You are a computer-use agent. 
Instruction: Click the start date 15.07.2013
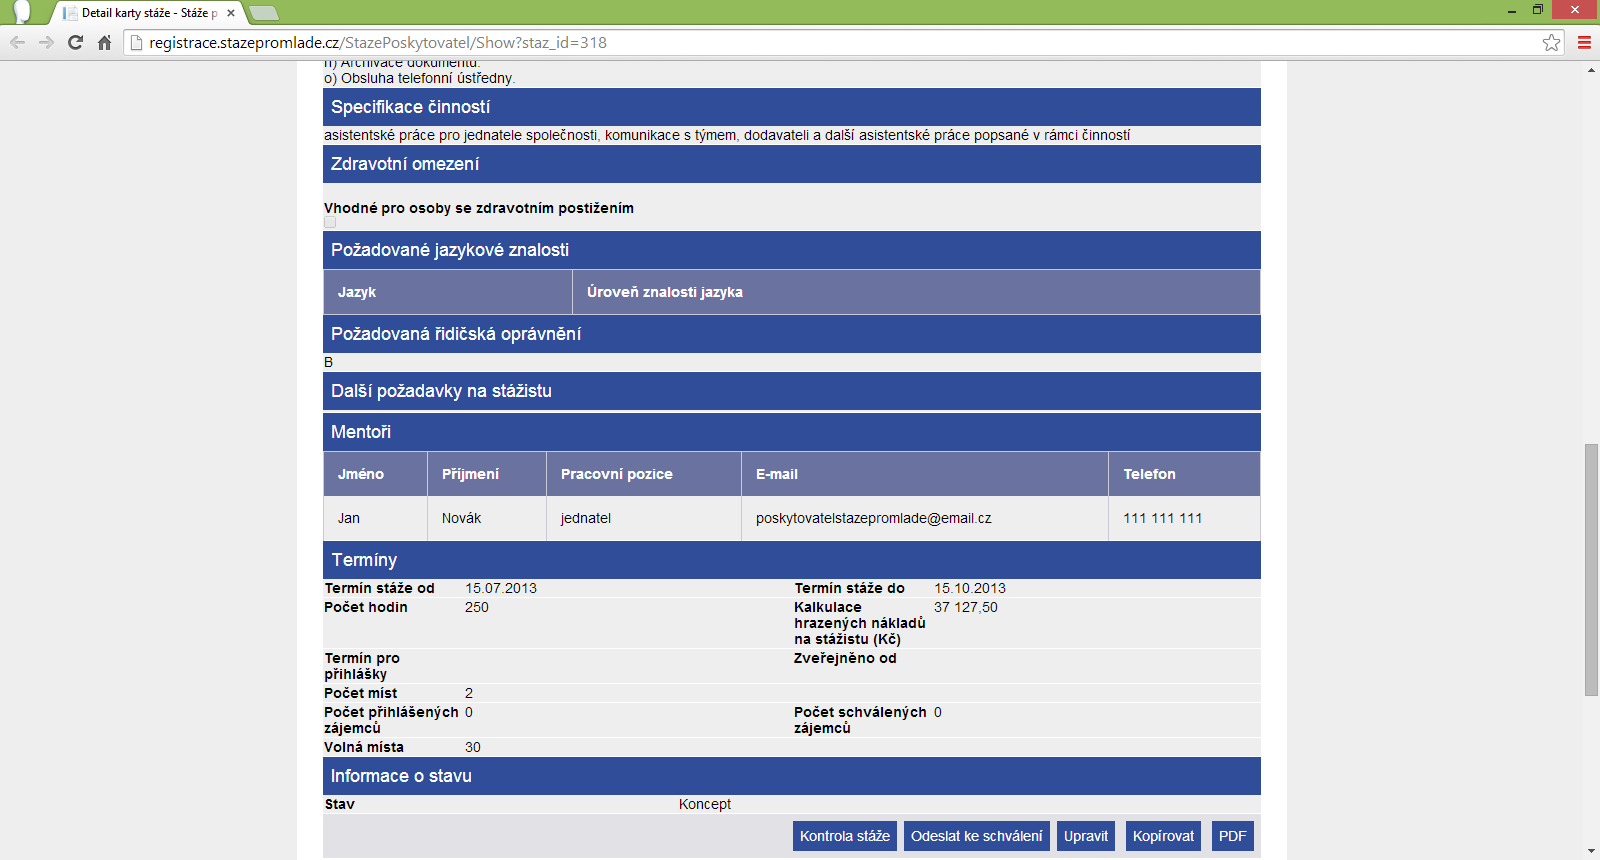point(501,588)
